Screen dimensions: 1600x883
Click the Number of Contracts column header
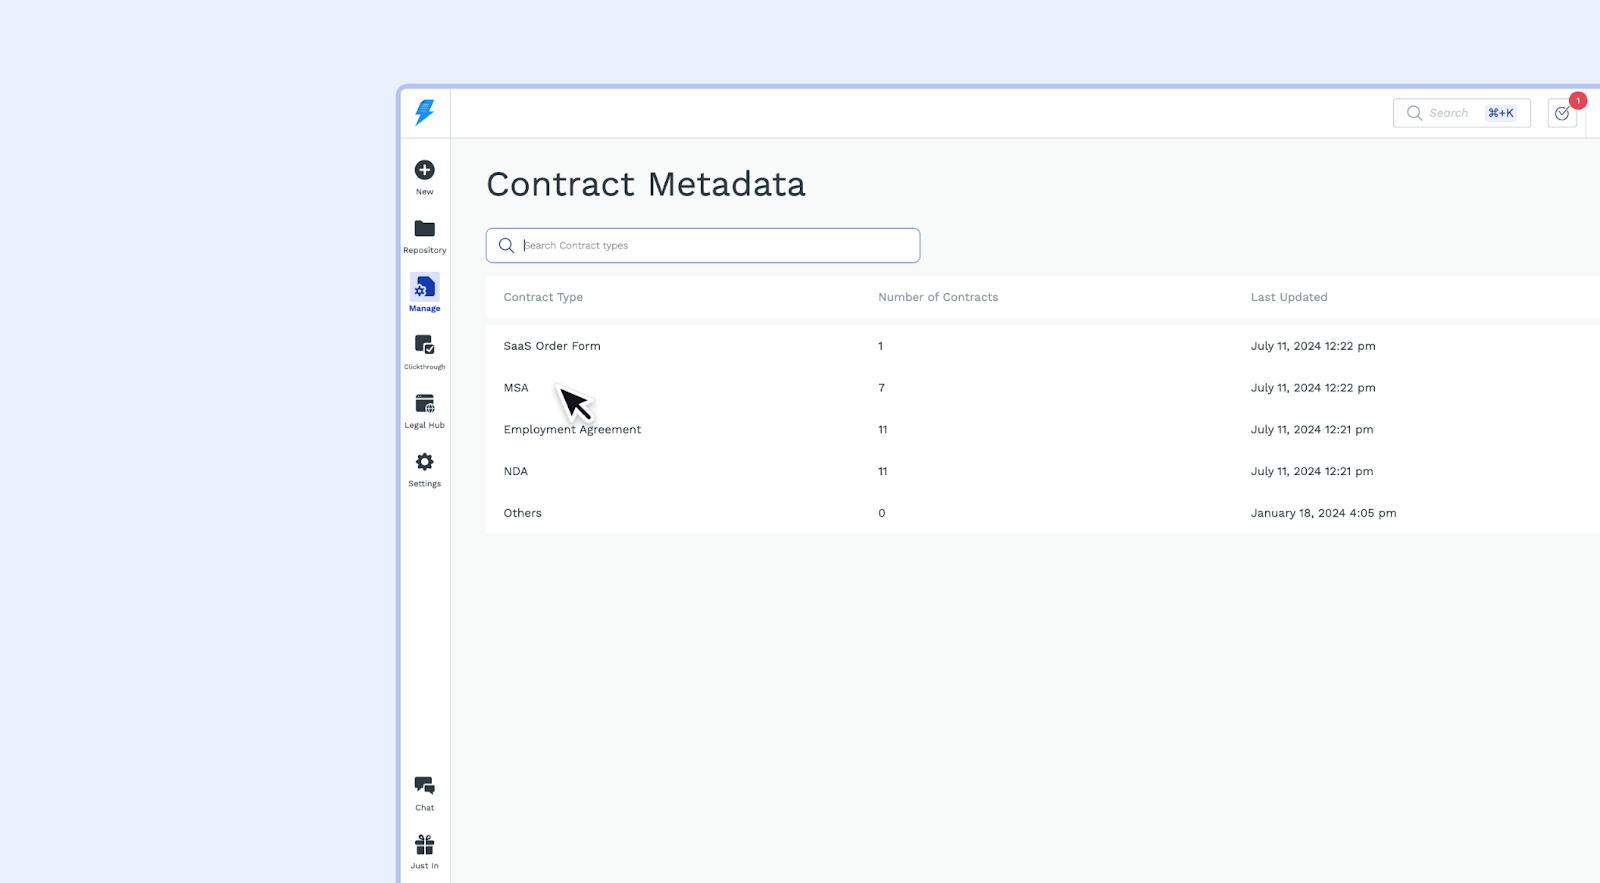point(938,297)
